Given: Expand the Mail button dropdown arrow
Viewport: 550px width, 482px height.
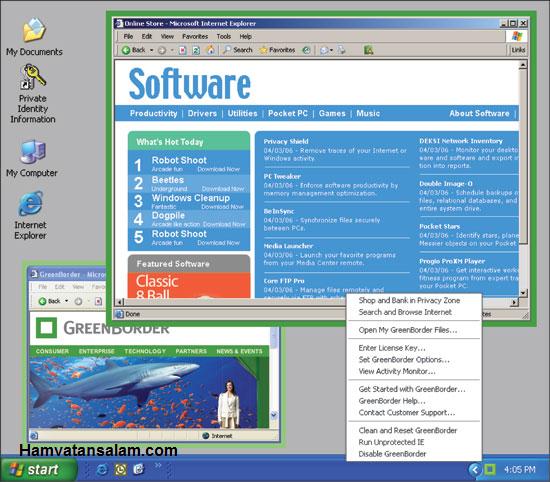Looking at the screenshot, I should 331,50.
